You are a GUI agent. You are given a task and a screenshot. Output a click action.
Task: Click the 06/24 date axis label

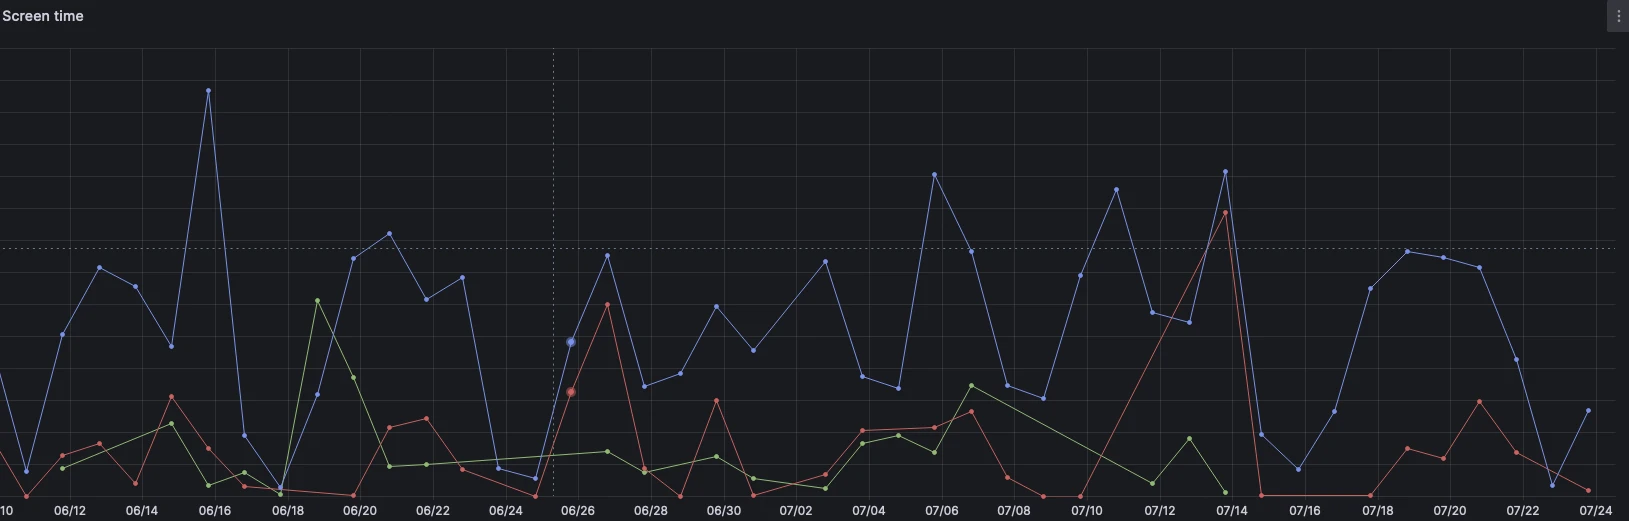(x=506, y=510)
